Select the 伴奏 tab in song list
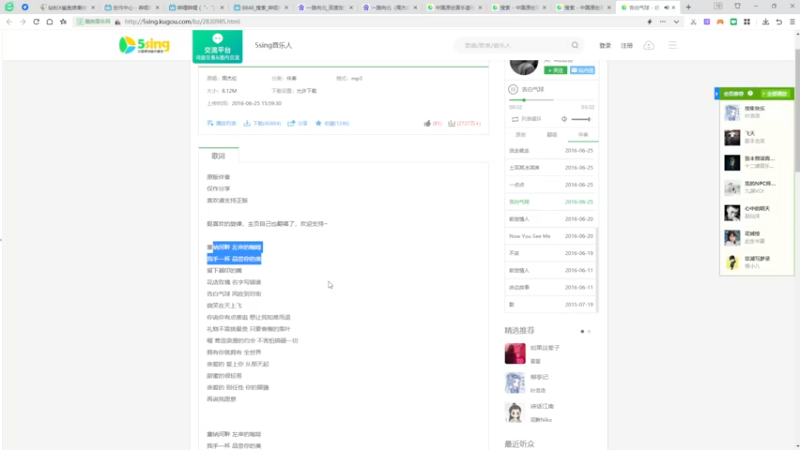The image size is (800, 450). pyautogui.click(x=583, y=135)
